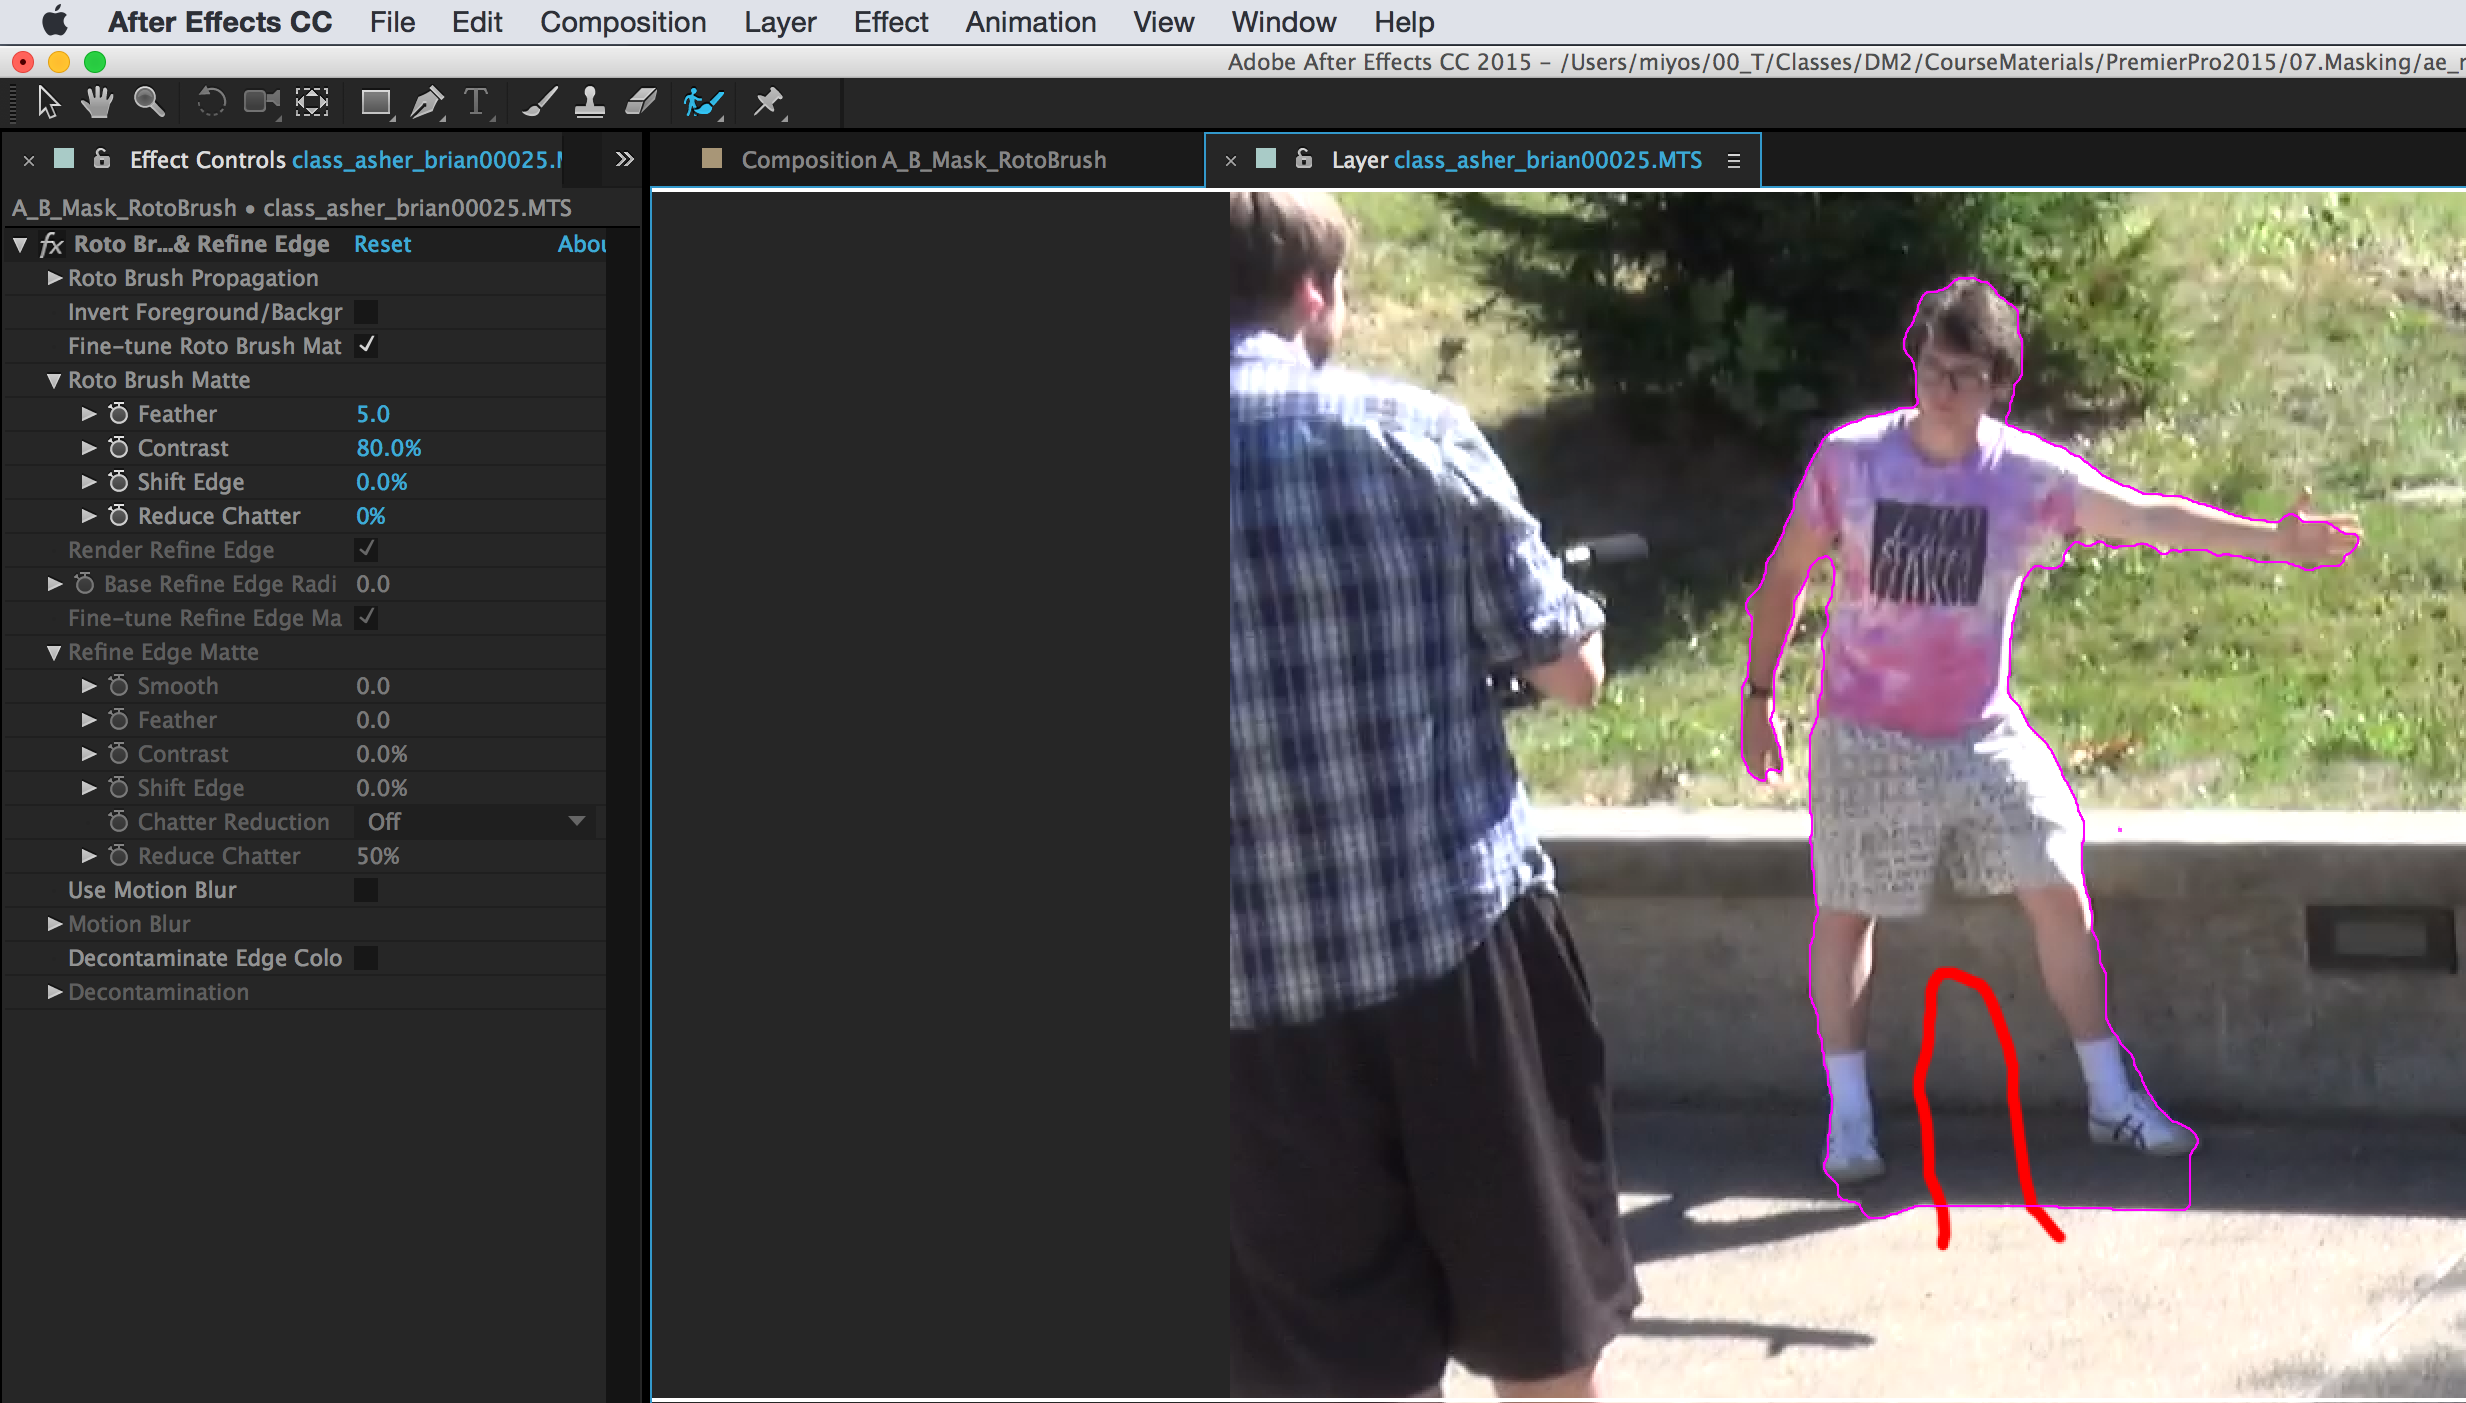Select the Zoom magnifier tool
Viewport: 2466px width, 1403px height.
149,102
